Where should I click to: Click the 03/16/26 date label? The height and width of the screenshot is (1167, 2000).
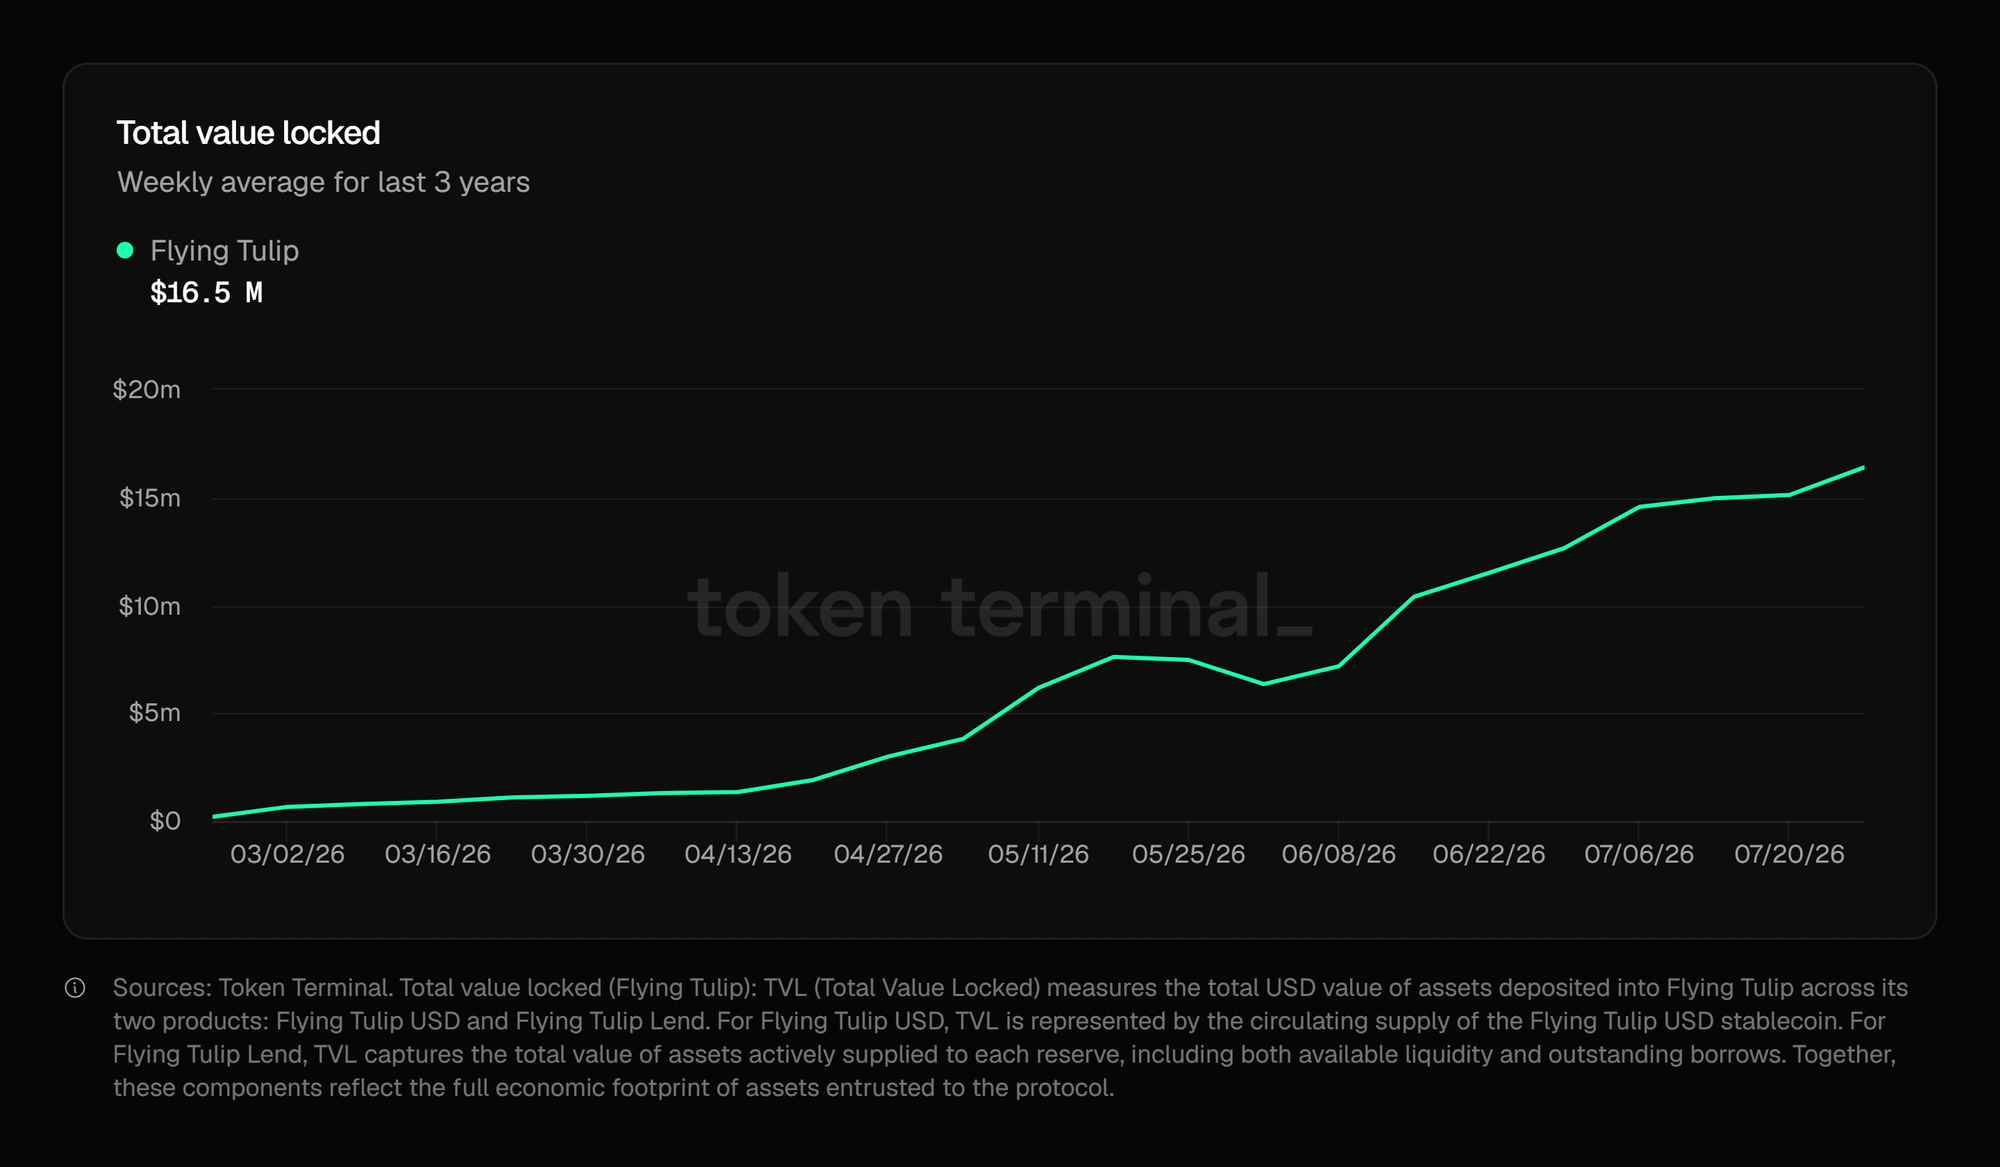438,854
